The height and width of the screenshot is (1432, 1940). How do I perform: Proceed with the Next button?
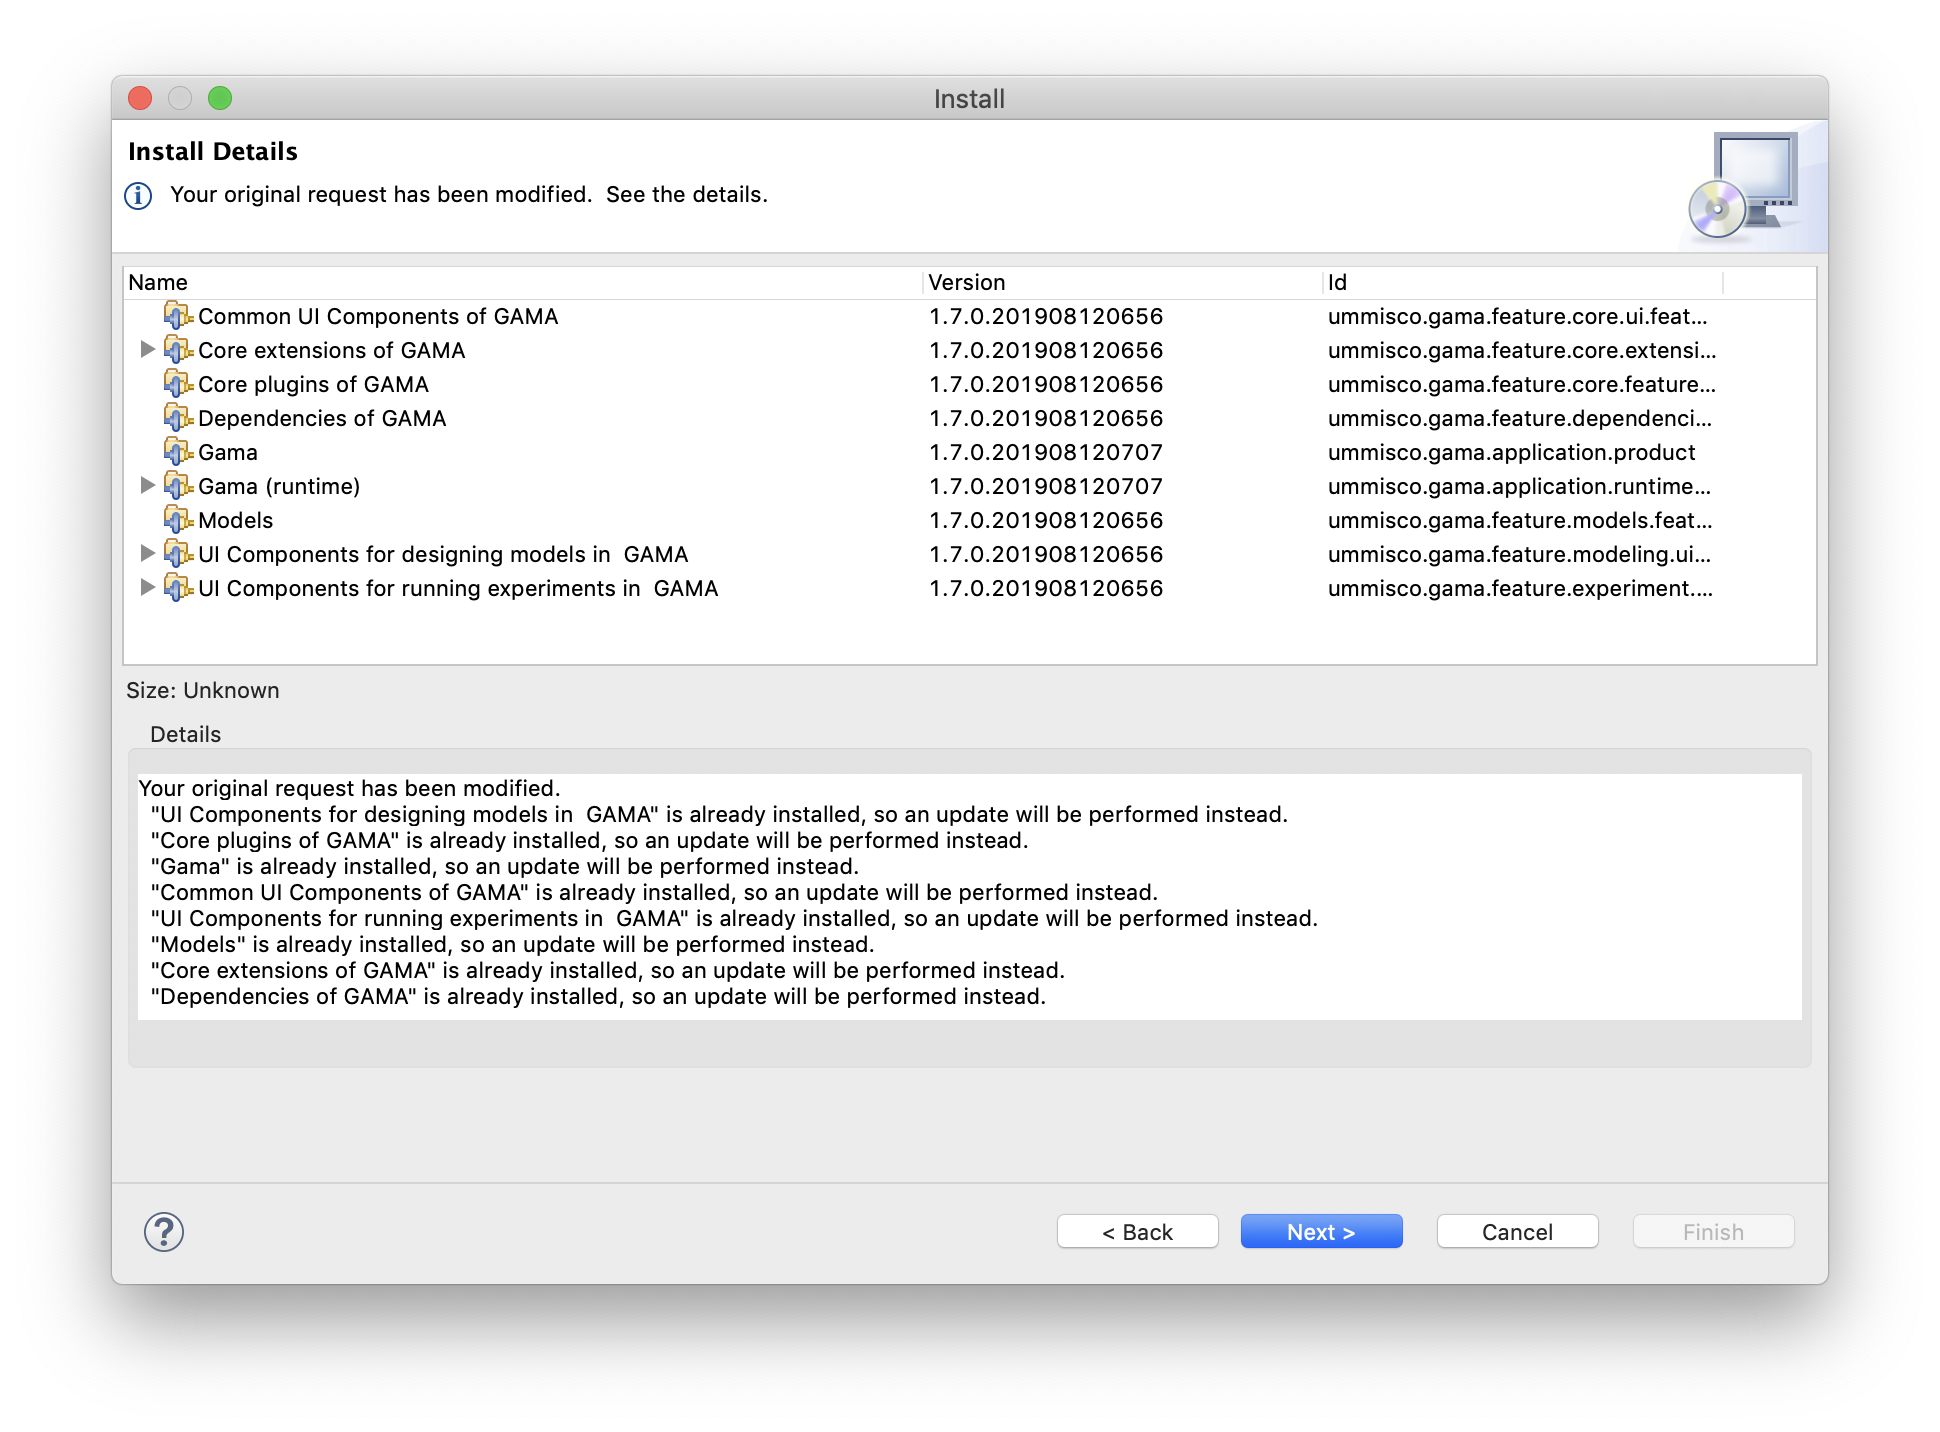pos(1321,1232)
